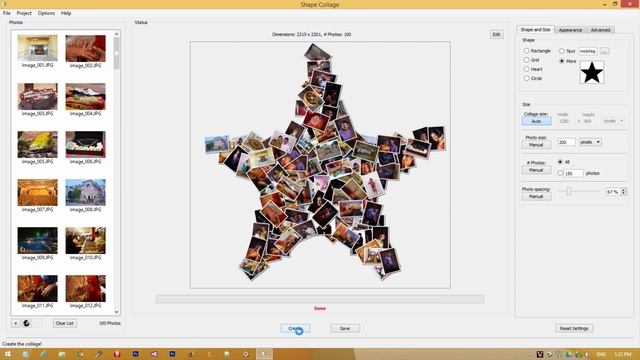Select thumbnail Image_010.JPG
640x360 pixels.
click(x=85, y=243)
